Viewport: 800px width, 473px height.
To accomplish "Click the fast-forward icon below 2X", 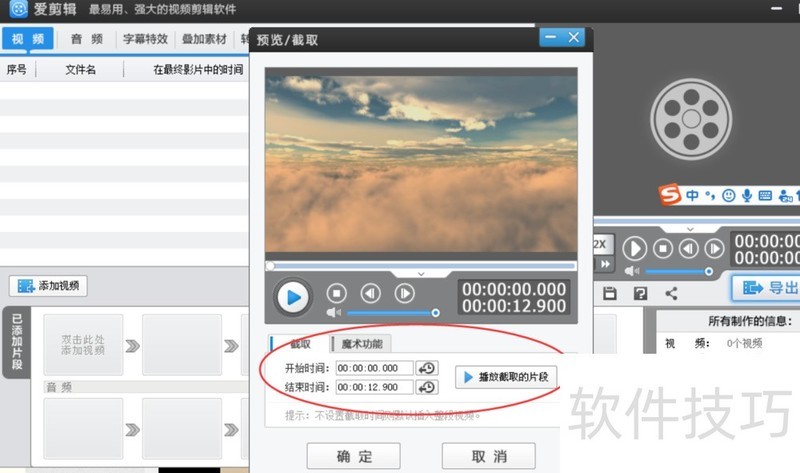I will [x=605, y=264].
